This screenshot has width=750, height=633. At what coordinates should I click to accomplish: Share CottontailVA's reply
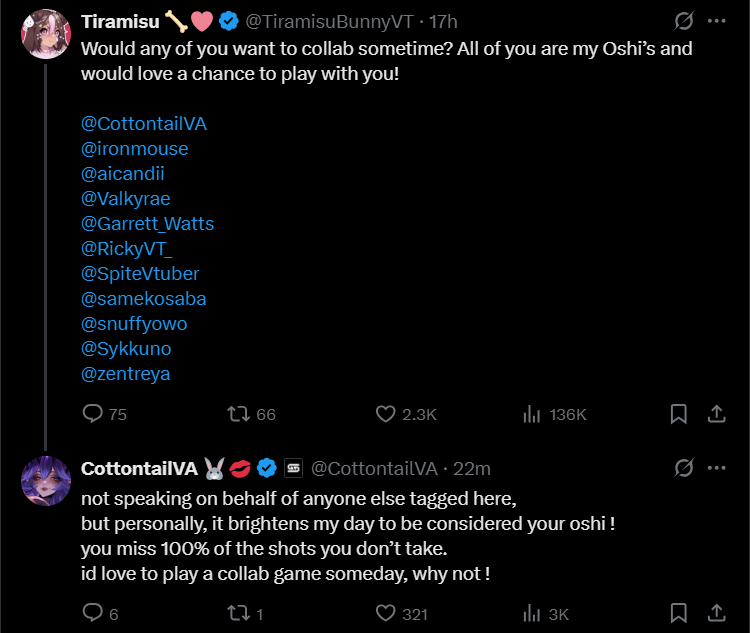click(716, 612)
